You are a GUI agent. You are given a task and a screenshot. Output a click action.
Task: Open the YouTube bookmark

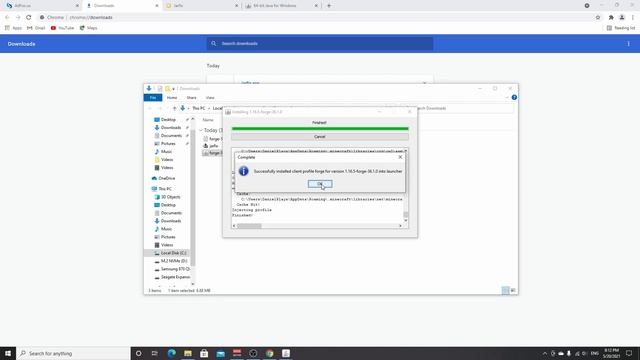coord(62,28)
